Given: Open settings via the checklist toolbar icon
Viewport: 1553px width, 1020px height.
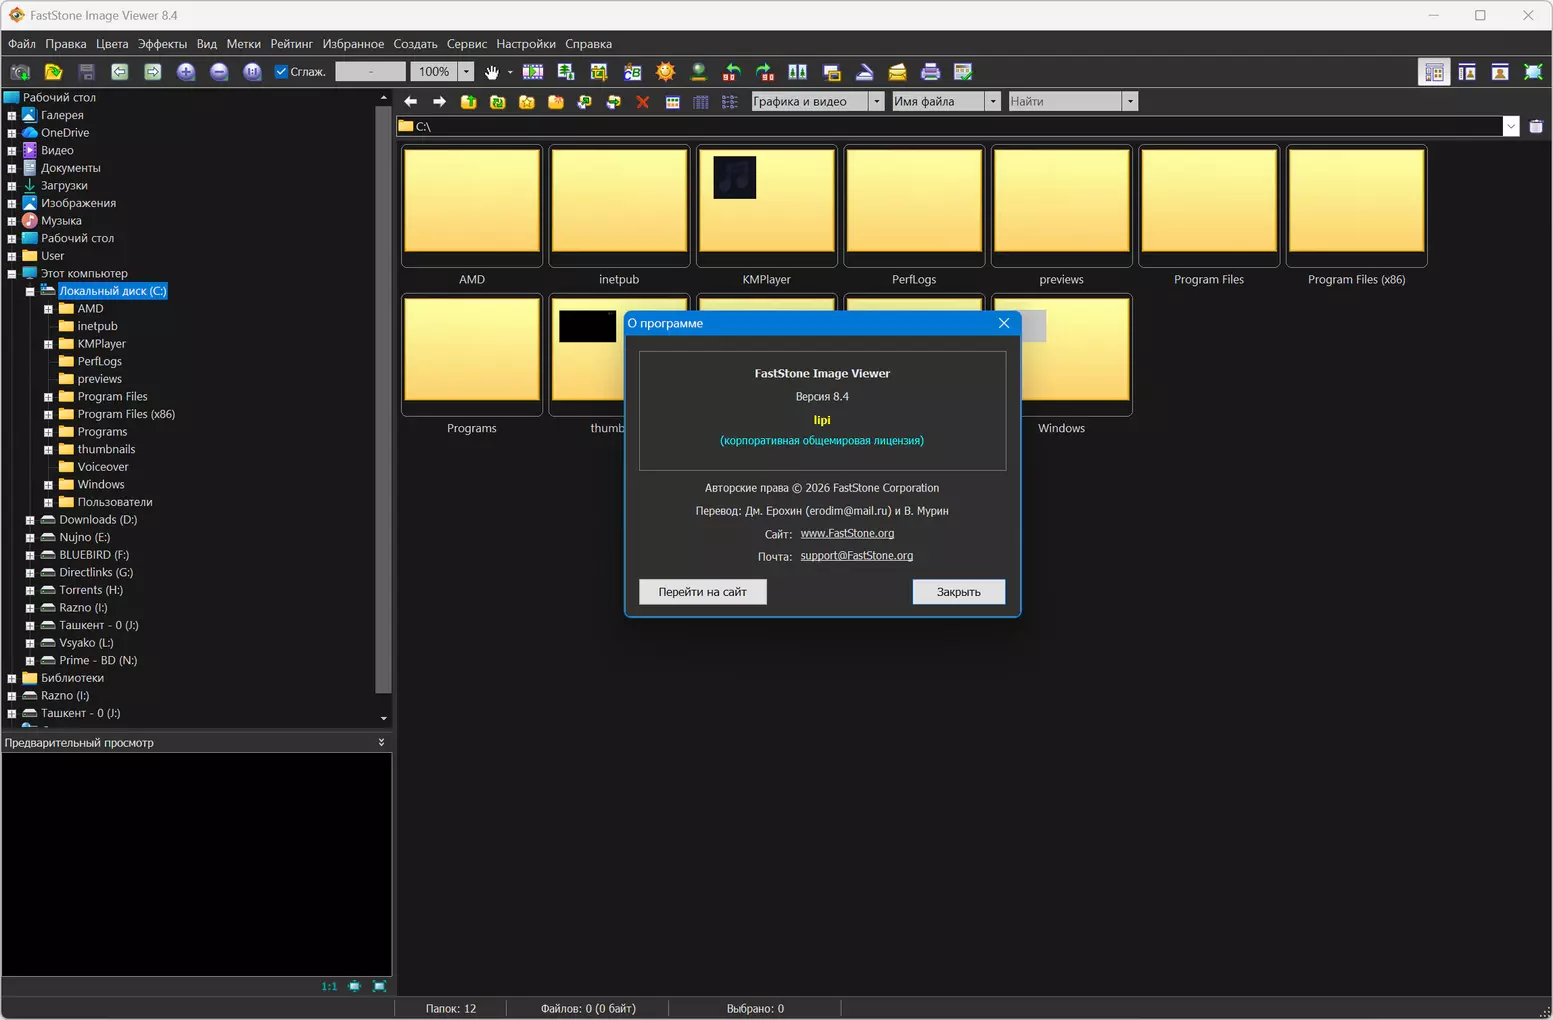Looking at the screenshot, I should (x=963, y=72).
